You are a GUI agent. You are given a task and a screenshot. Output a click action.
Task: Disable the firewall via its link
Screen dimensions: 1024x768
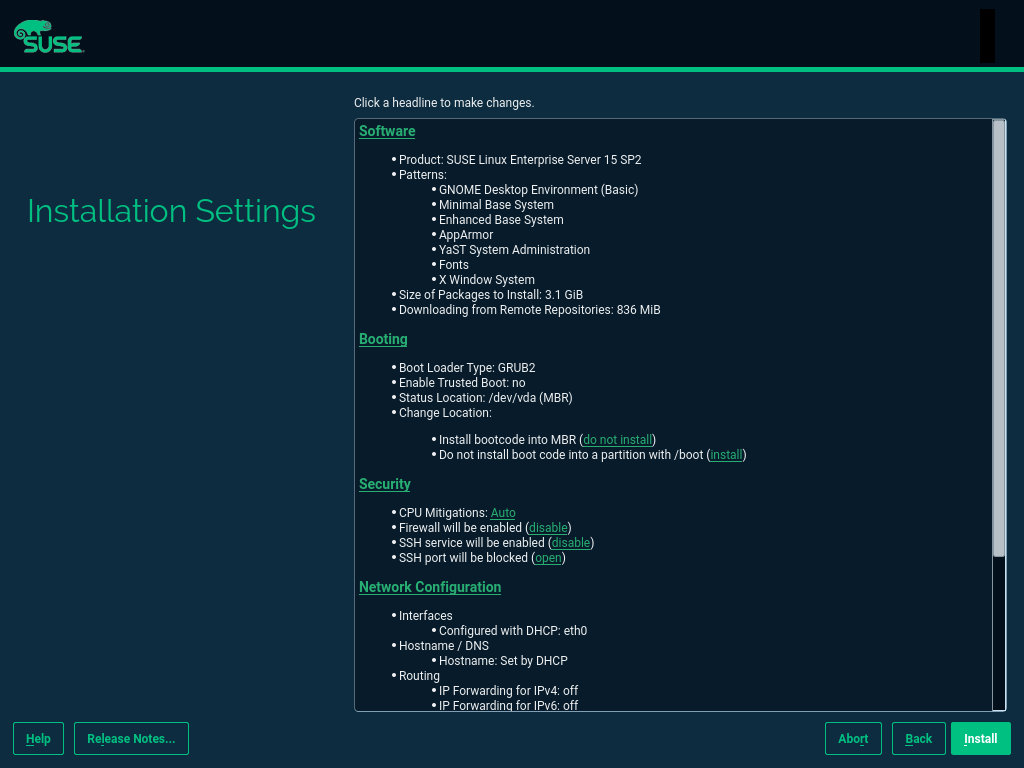pos(548,528)
